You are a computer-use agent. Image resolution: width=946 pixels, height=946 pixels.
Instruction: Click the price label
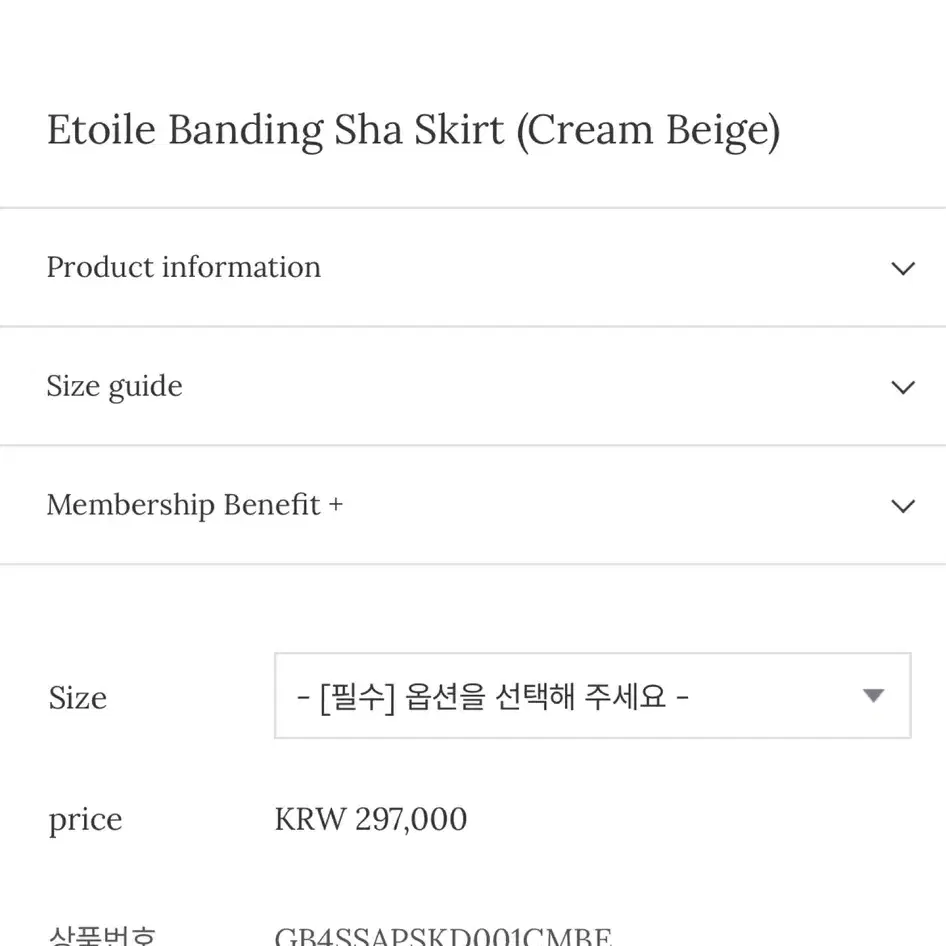85,821
